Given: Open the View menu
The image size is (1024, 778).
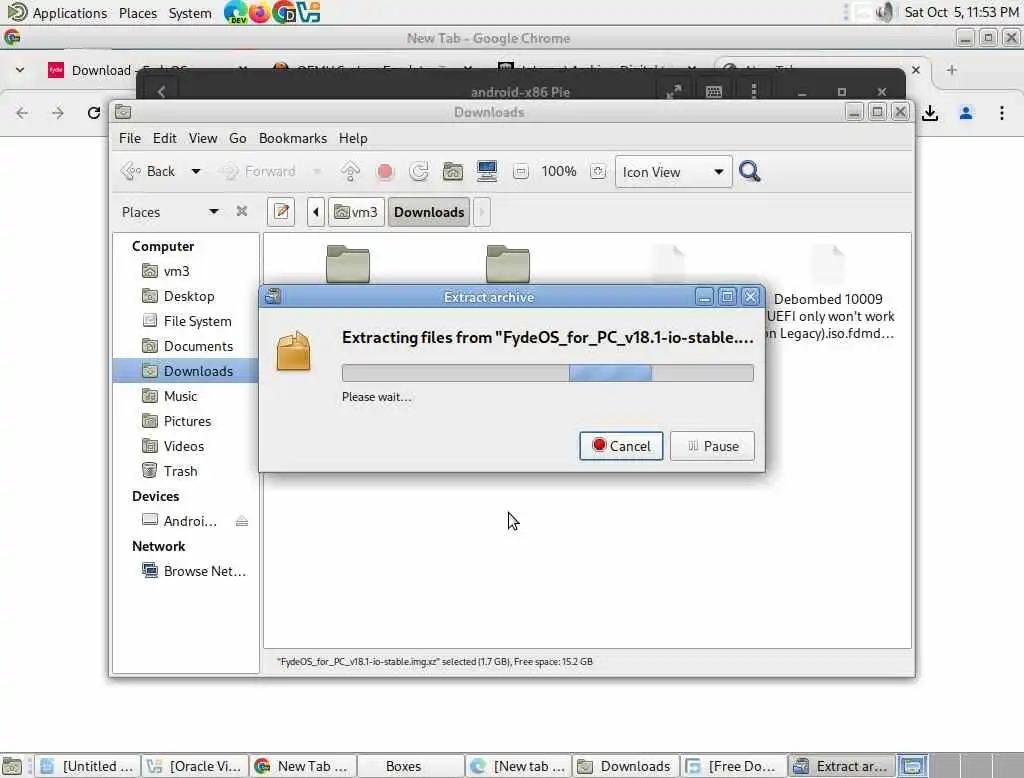Looking at the screenshot, I should pos(203,138).
